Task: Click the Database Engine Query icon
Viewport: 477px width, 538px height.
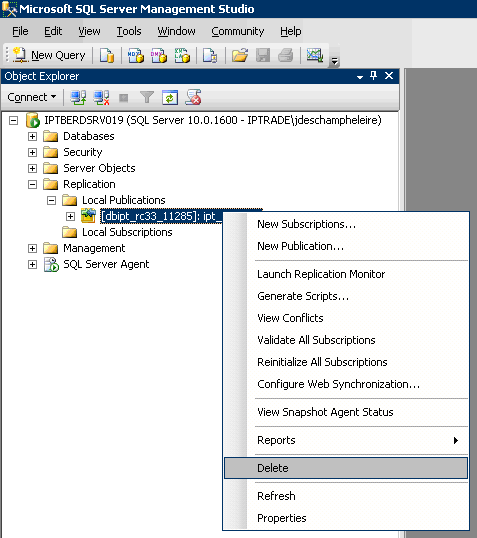Action: click(x=107, y=55)
